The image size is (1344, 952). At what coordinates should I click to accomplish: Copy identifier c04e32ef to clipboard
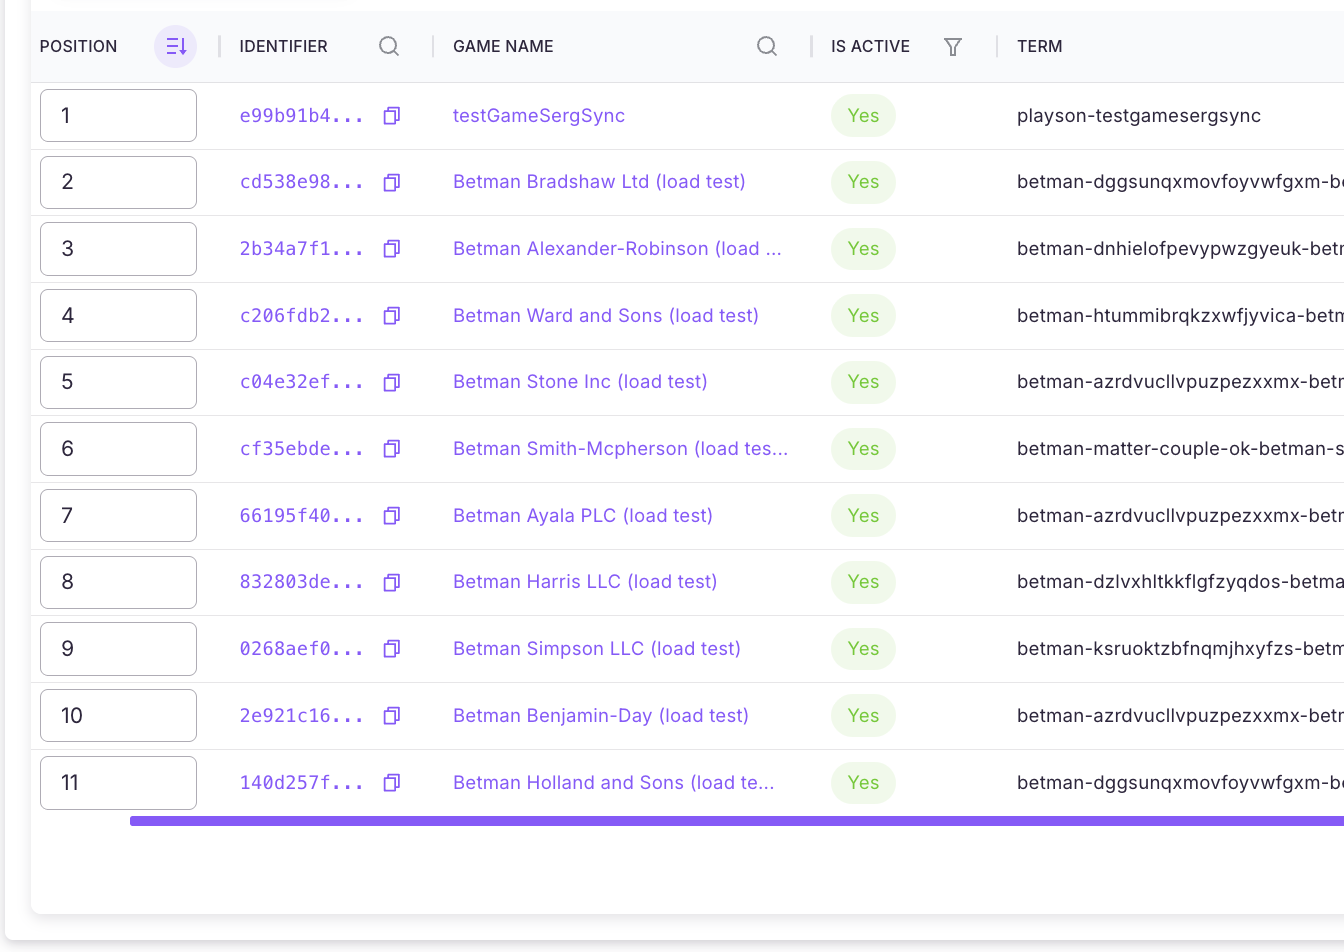[x=392, y=382]
